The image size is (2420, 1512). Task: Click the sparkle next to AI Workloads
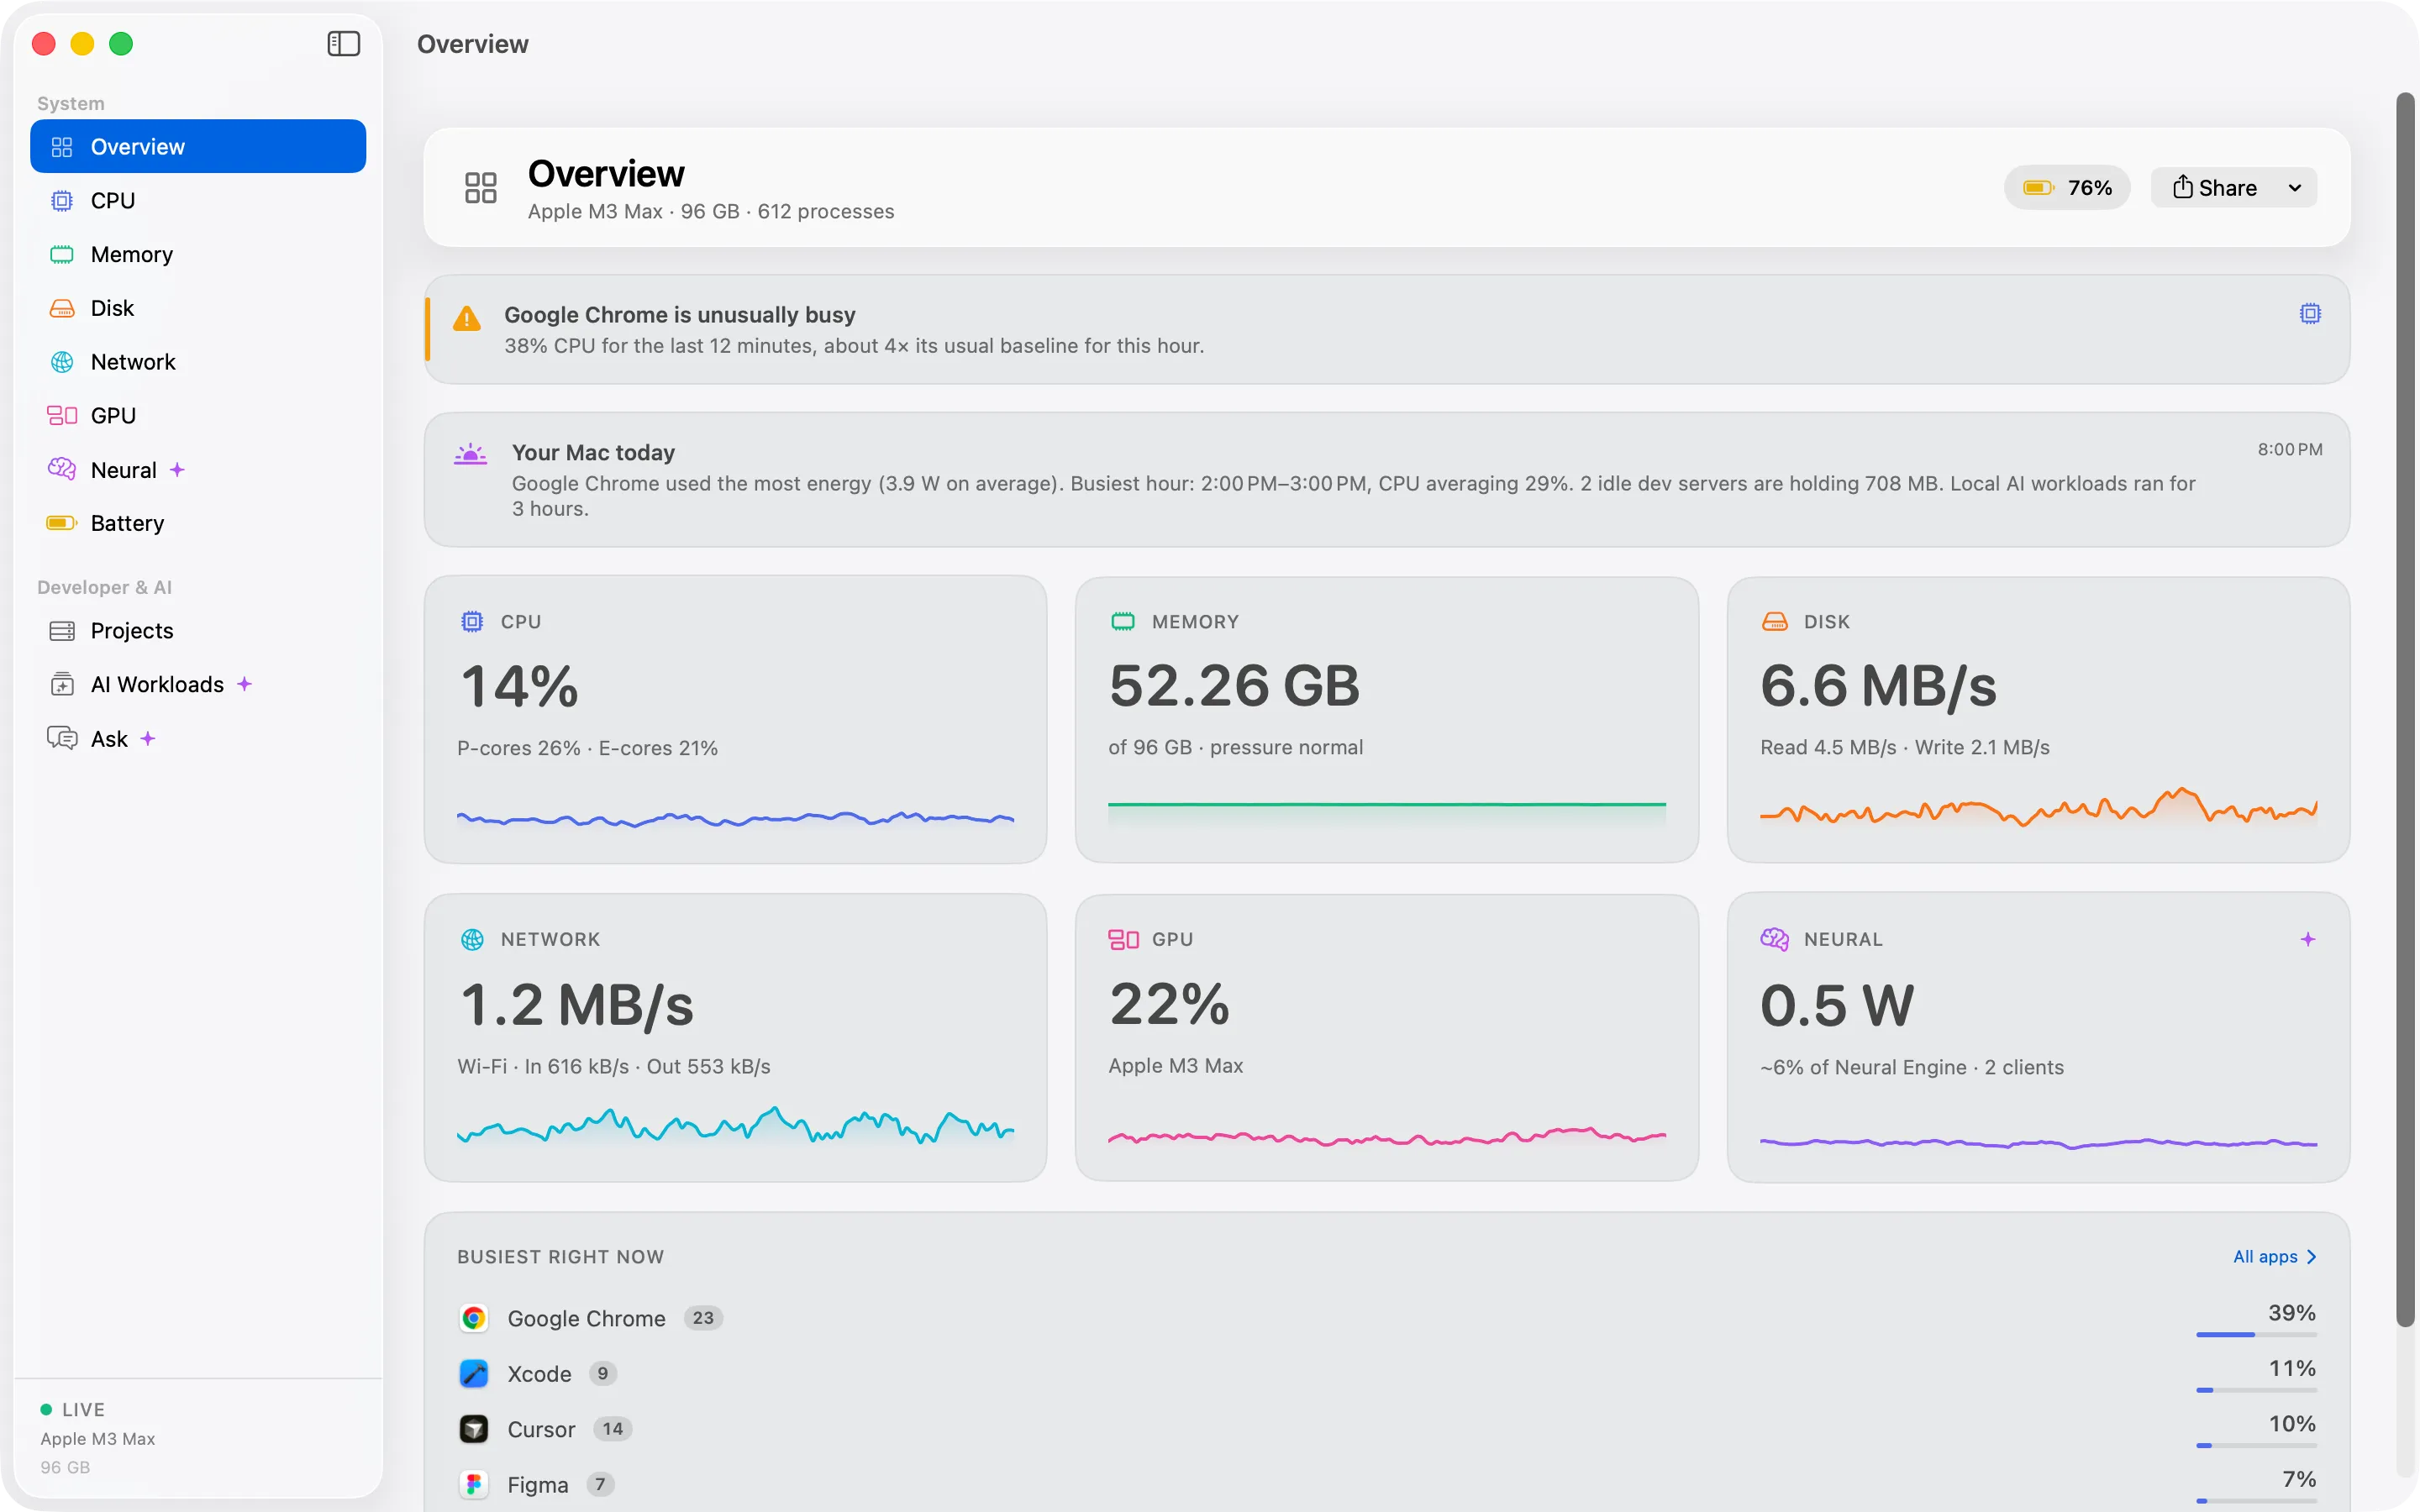[244, 684]
